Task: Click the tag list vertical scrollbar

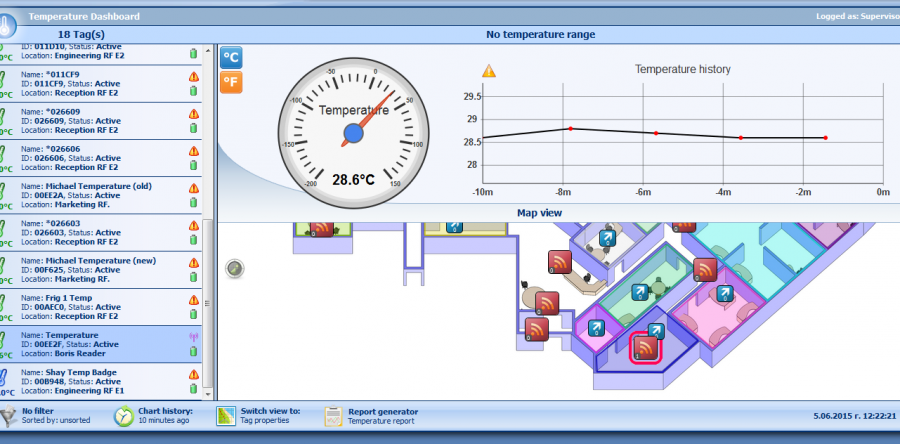Action: pyautogui.click(x=208, y=303)
